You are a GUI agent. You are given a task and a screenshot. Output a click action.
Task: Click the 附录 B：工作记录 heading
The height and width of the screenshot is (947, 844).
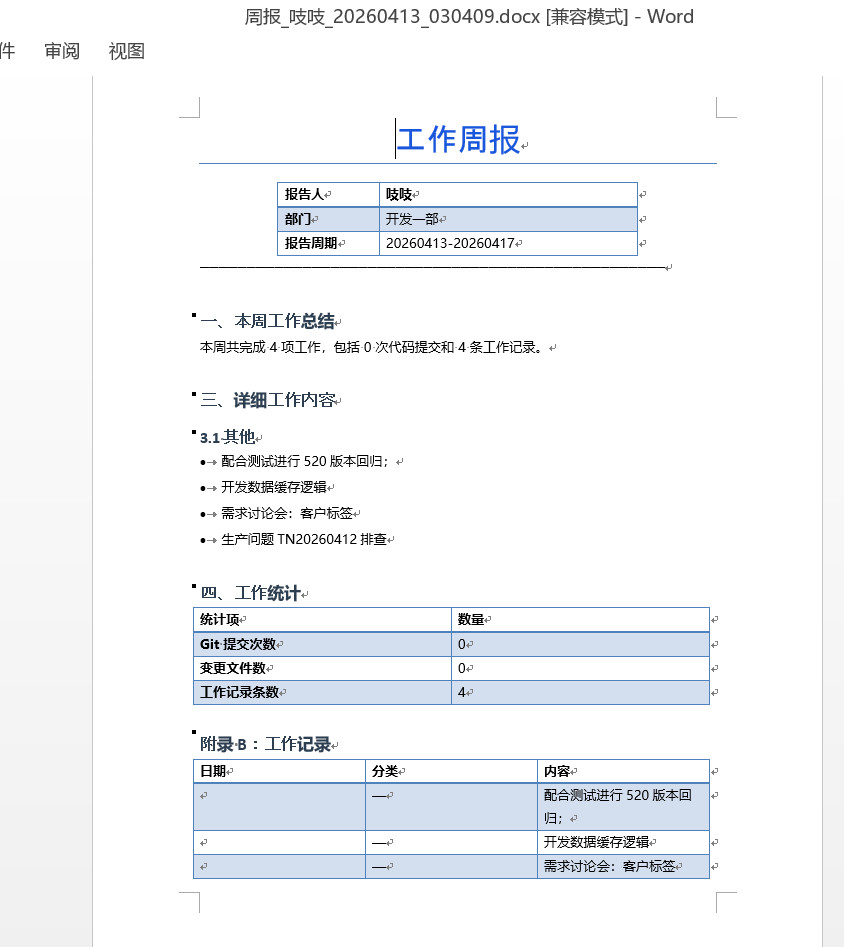pyautogui.click(x=265, y=745)
